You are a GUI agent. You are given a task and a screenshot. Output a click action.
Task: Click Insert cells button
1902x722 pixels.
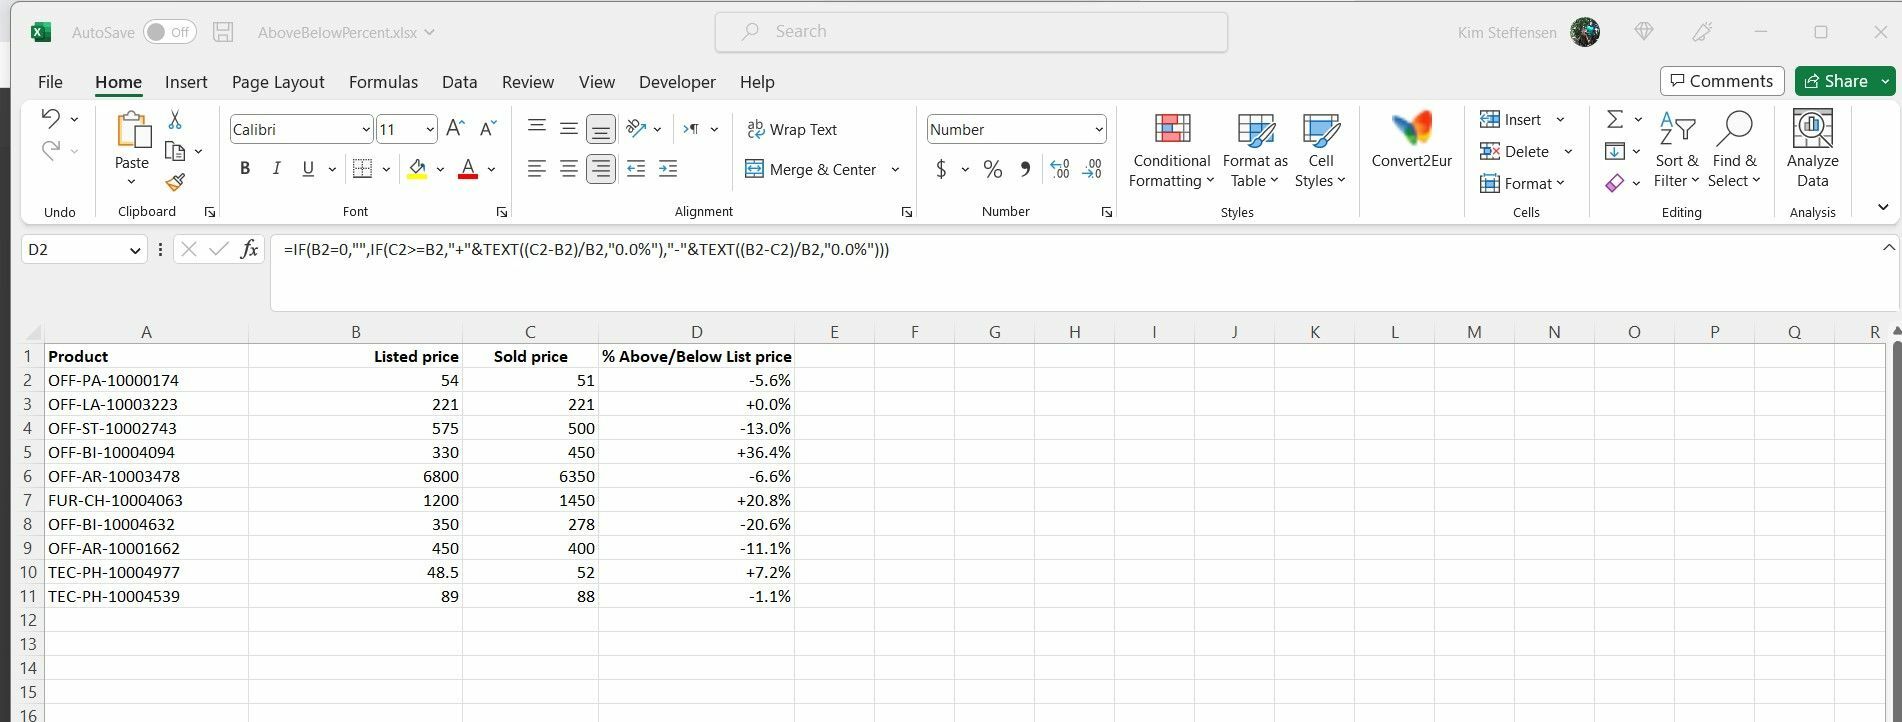tap(1511, 120)
